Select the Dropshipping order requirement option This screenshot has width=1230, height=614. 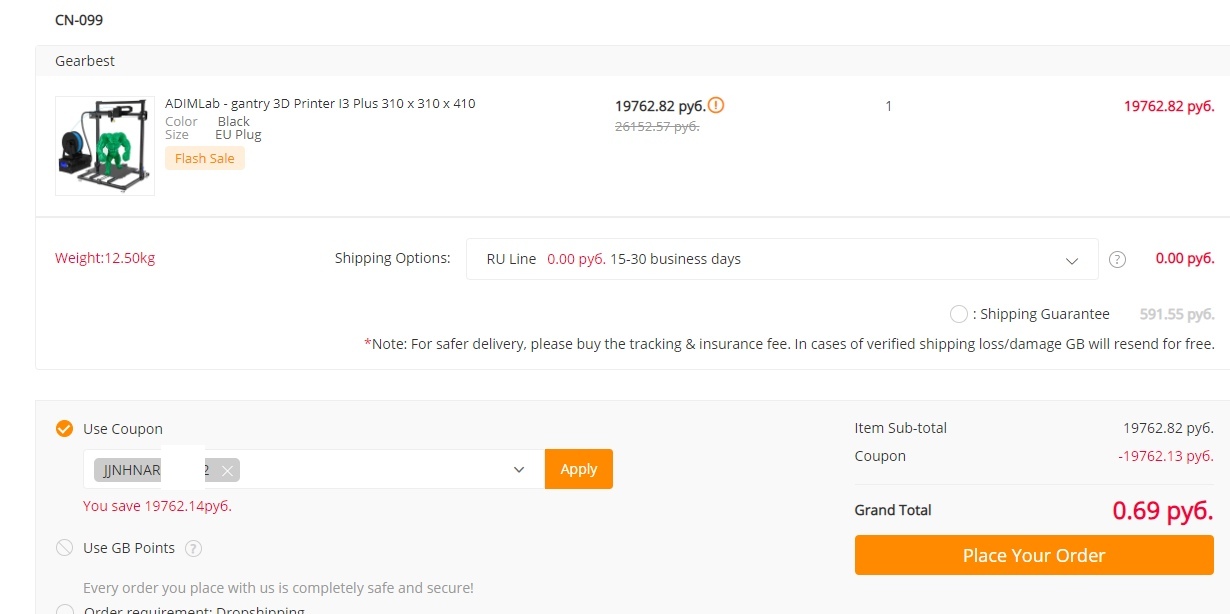pyautogui.click(x=65, y=610)
